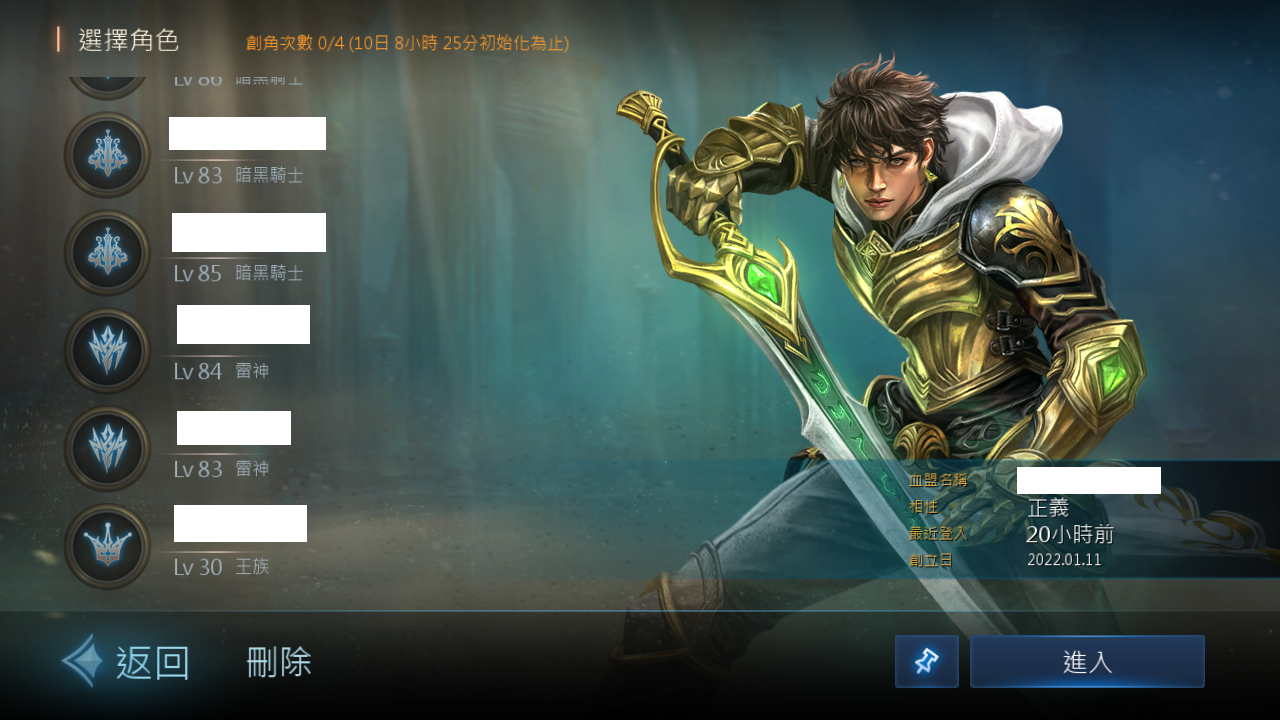Choose the Lv 84 雷神 class emblem
Viewport: 1280px width, 720px height.
pyautogui.click(x=107, y=351)
